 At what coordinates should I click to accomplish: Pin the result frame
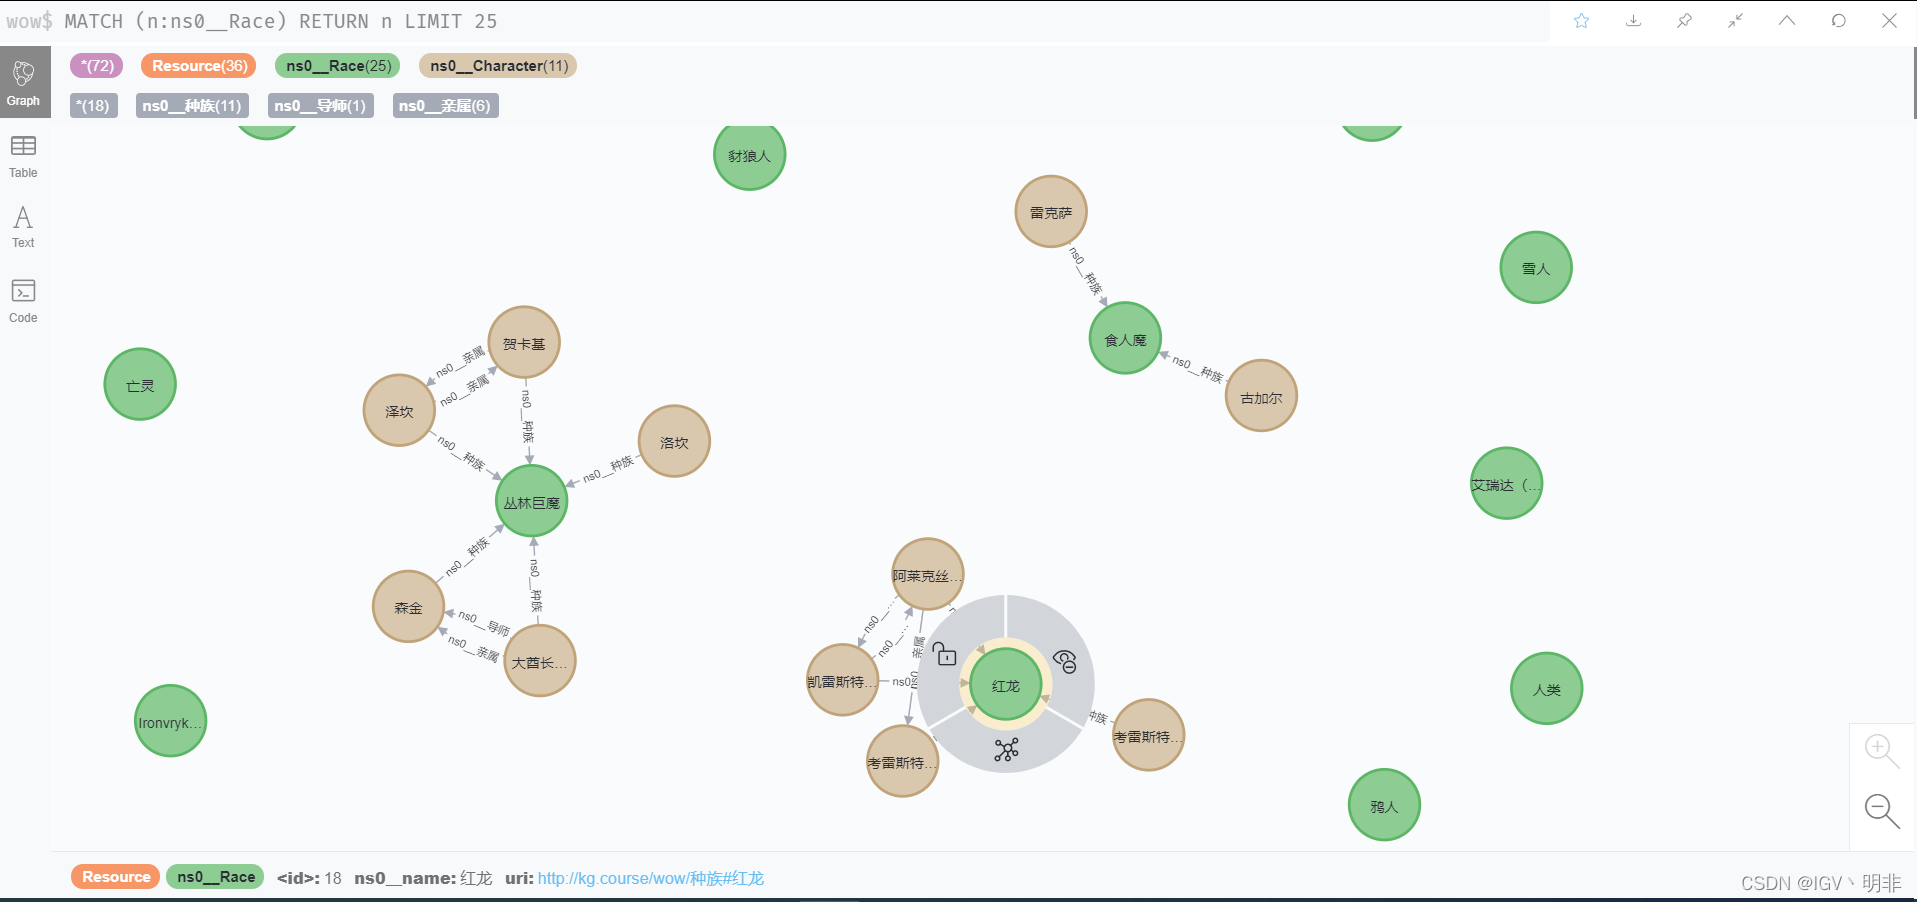pos(1684,21)
